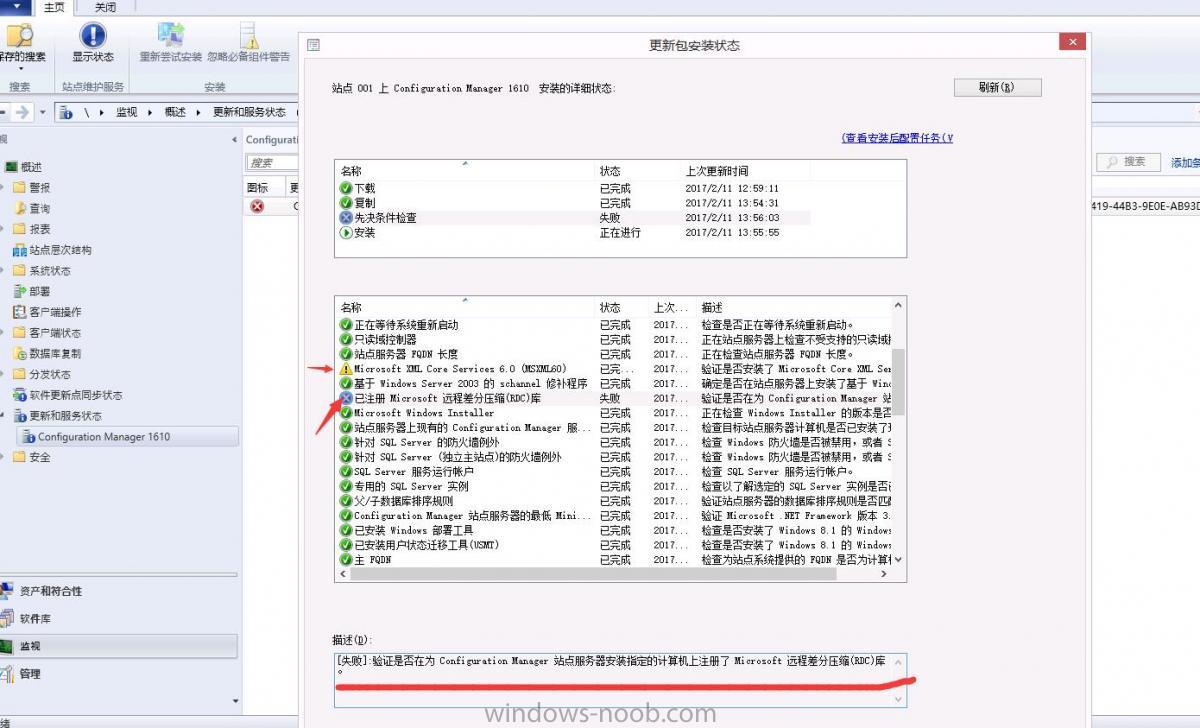Click the 添加条件 link in the background
Screen dimensions: 1200x728
[1185, 162]
